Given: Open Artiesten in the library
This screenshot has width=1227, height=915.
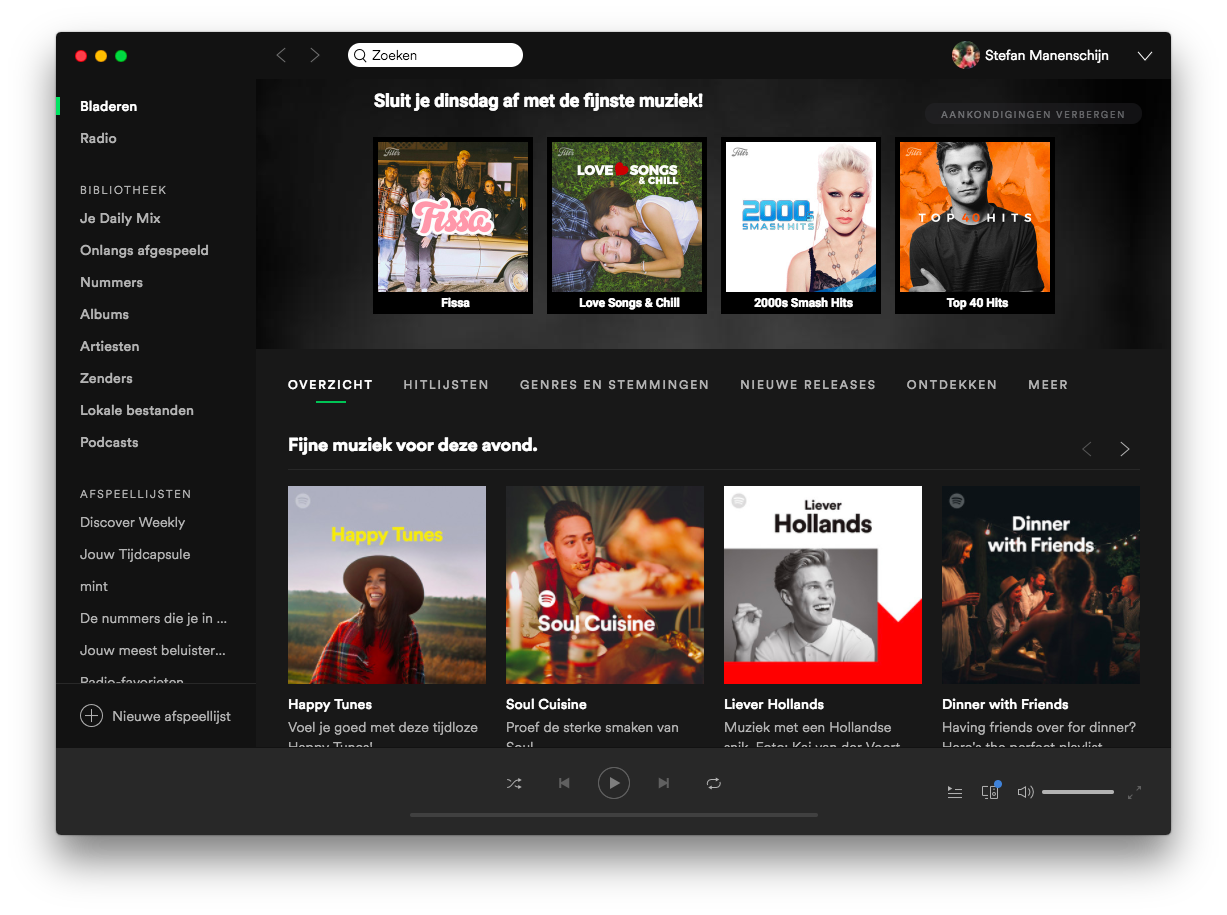Looking at the screenshot, I should coord(110,346).
